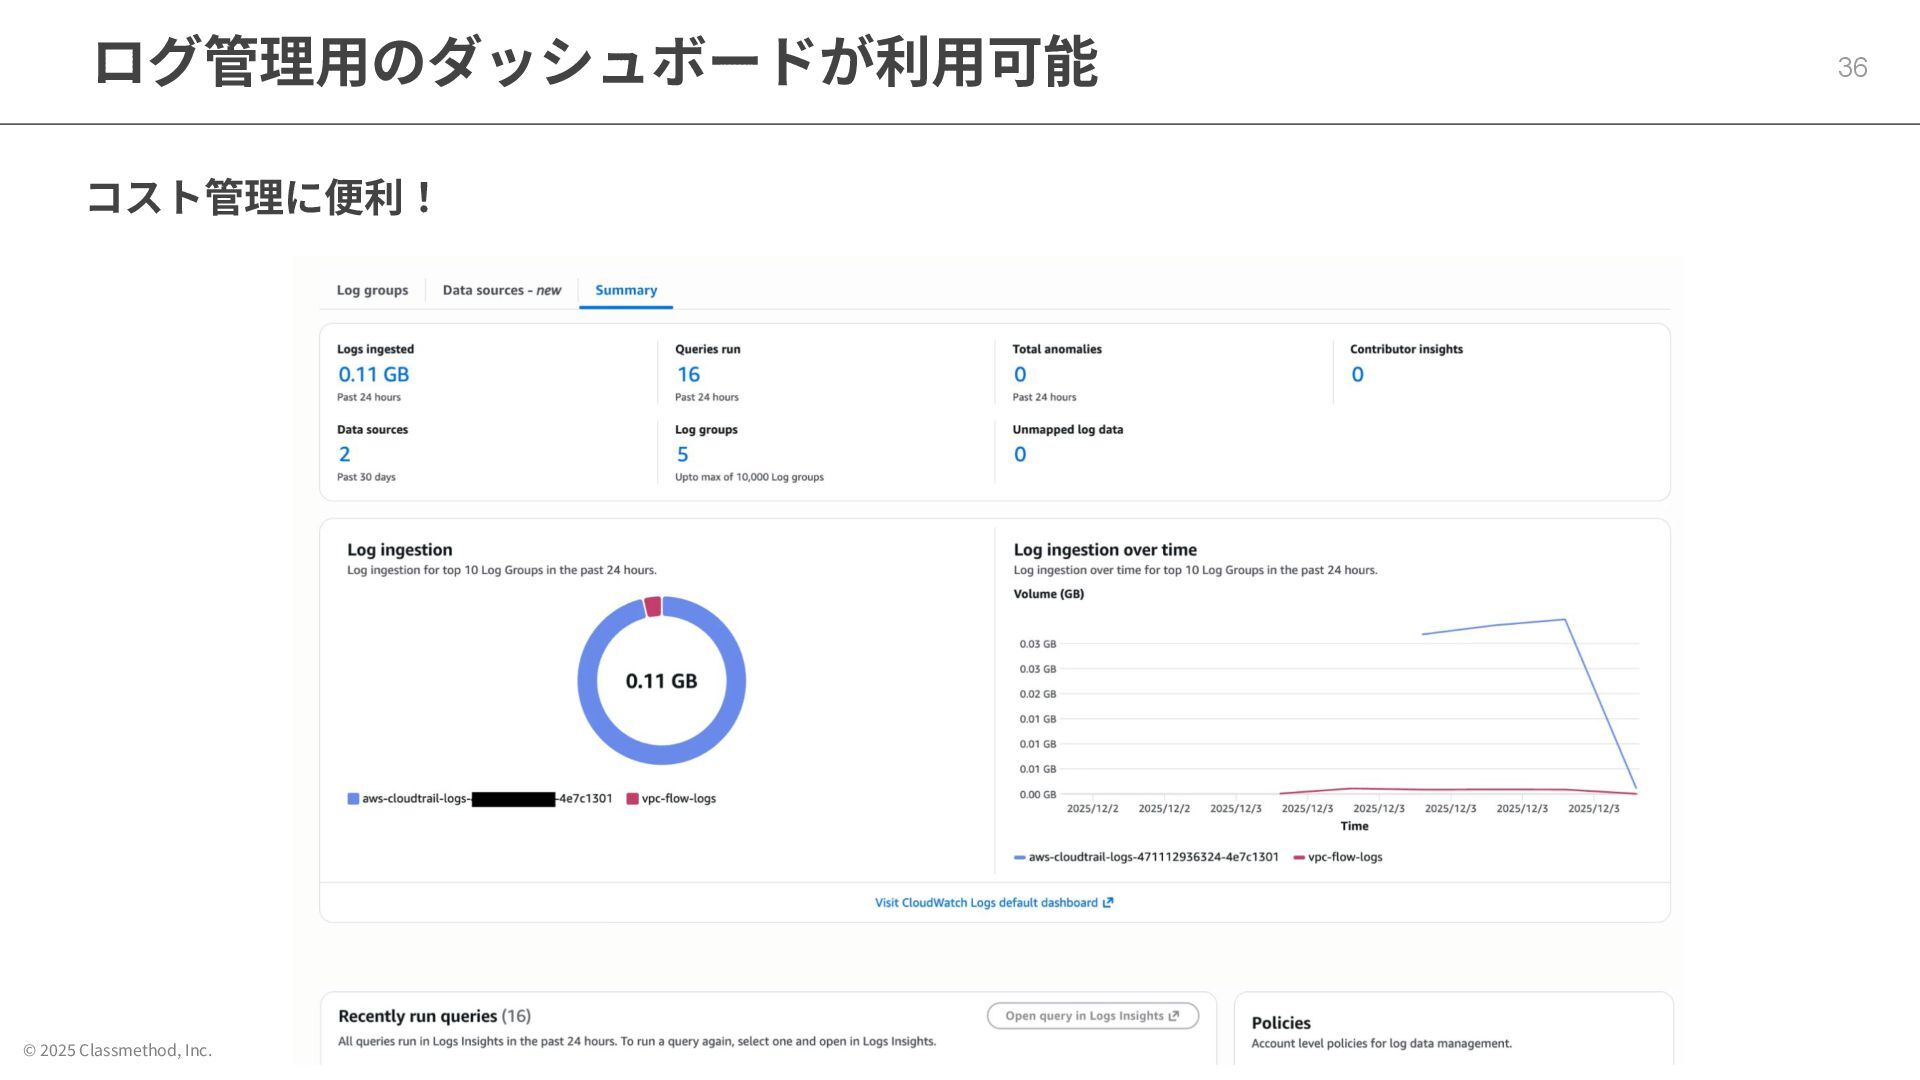
Task: Visit CloudWatch Logs default dashboard link
Action: (x=985, y=903)
